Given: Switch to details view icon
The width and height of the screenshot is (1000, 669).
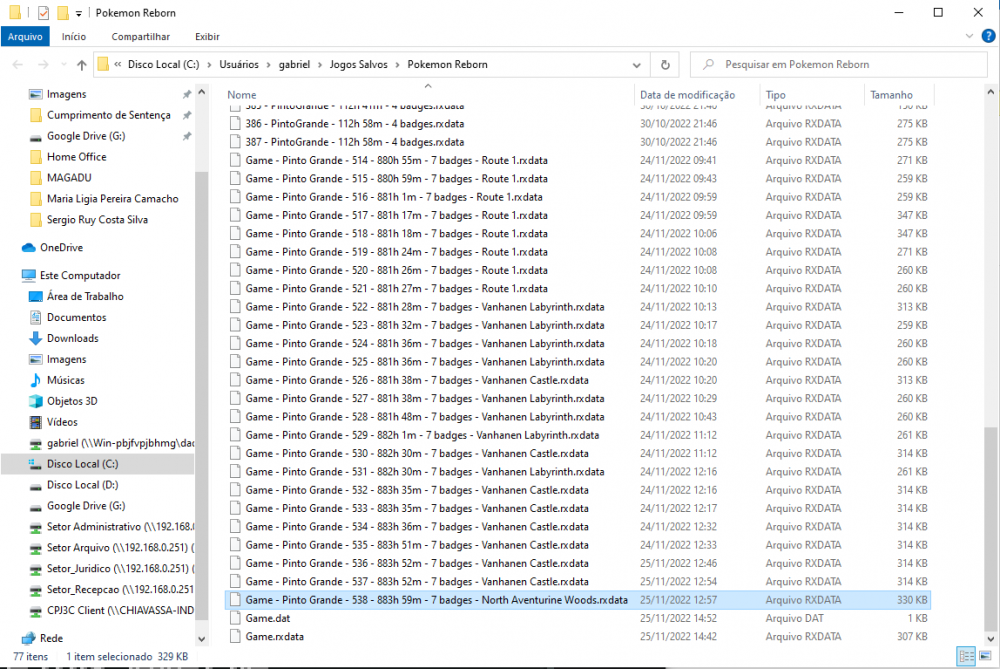Looking at the screenshot, I should [966, 656].
